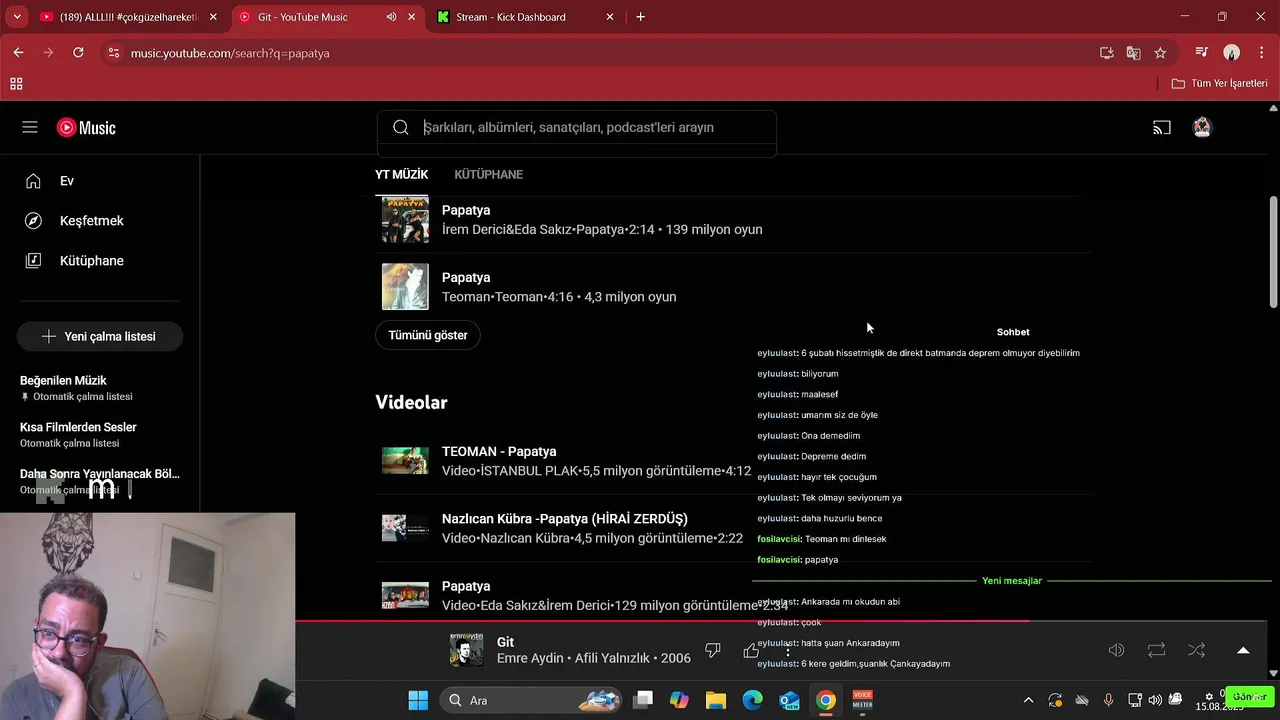Open a new Chrome tab
The width and height of the screenshot is (1280, 720).
coord(640,17)
